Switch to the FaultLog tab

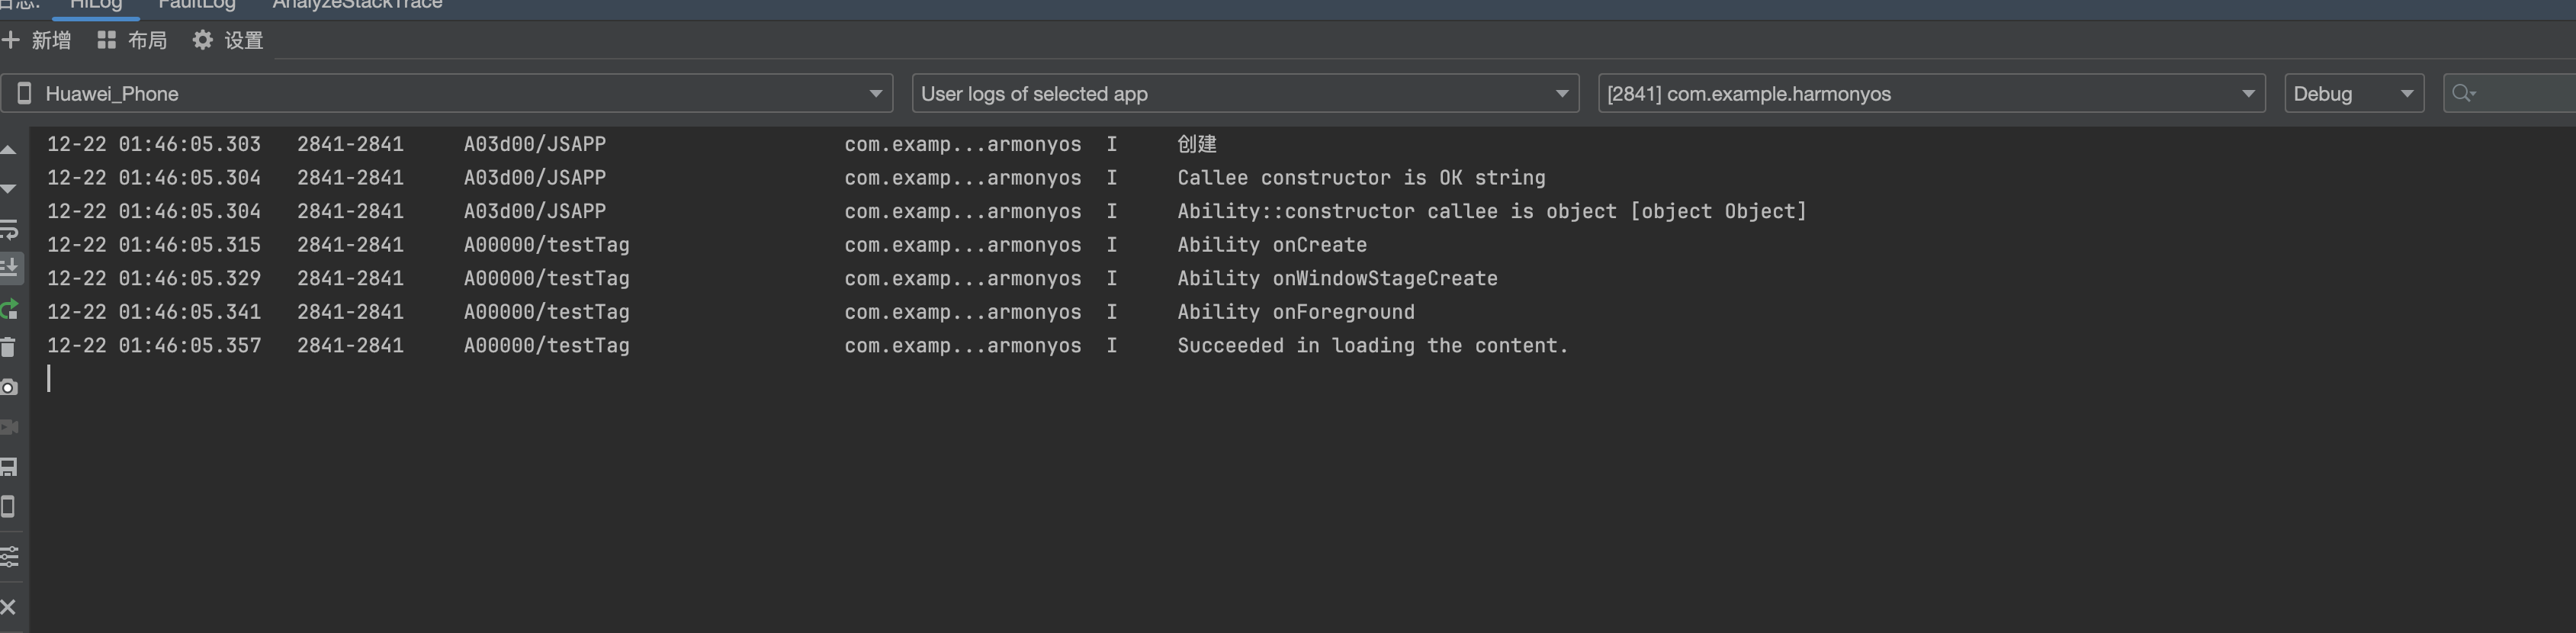tap(197, 5)
